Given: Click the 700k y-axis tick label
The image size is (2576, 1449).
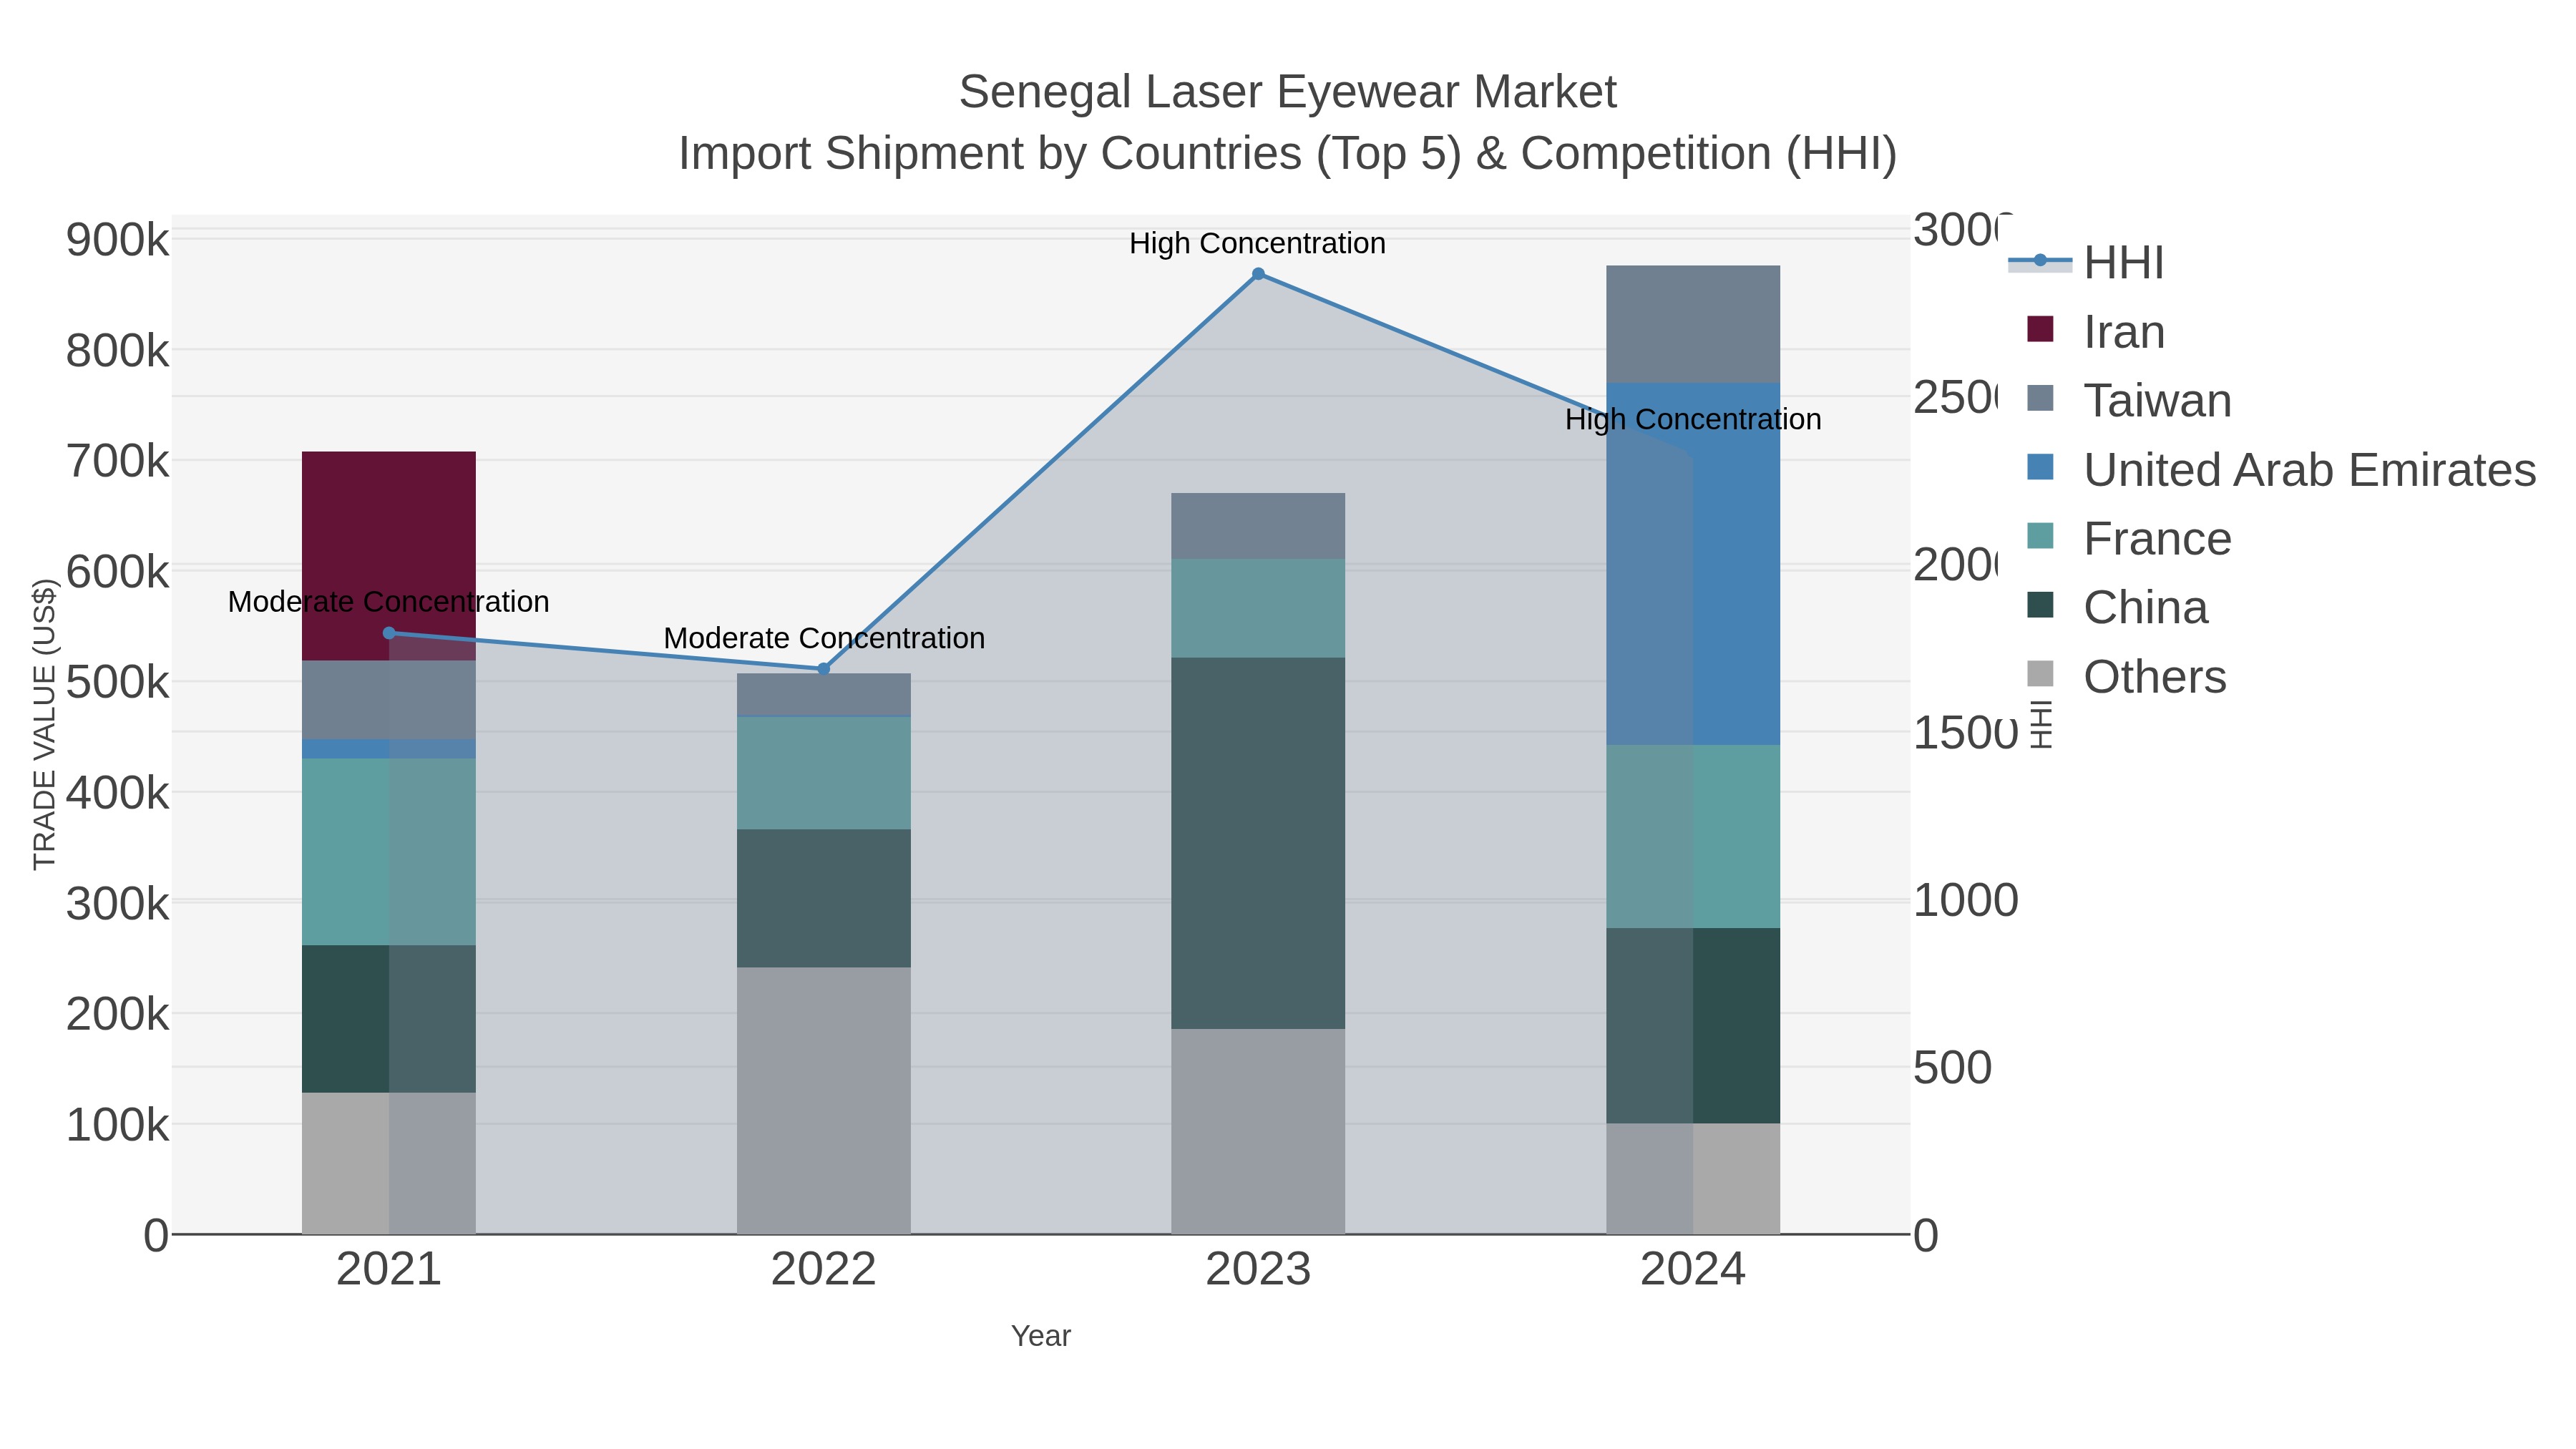Looking at the screenshot, I should click(x=118, y=461).
